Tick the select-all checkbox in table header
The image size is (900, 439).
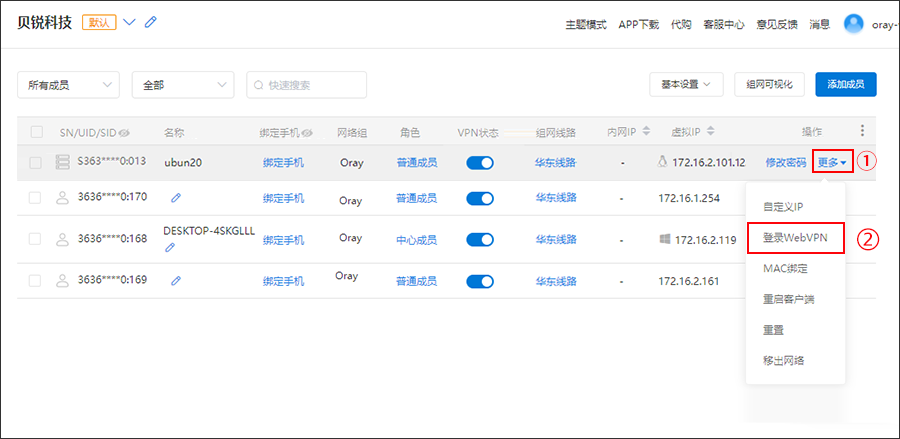tap(37, 132)
